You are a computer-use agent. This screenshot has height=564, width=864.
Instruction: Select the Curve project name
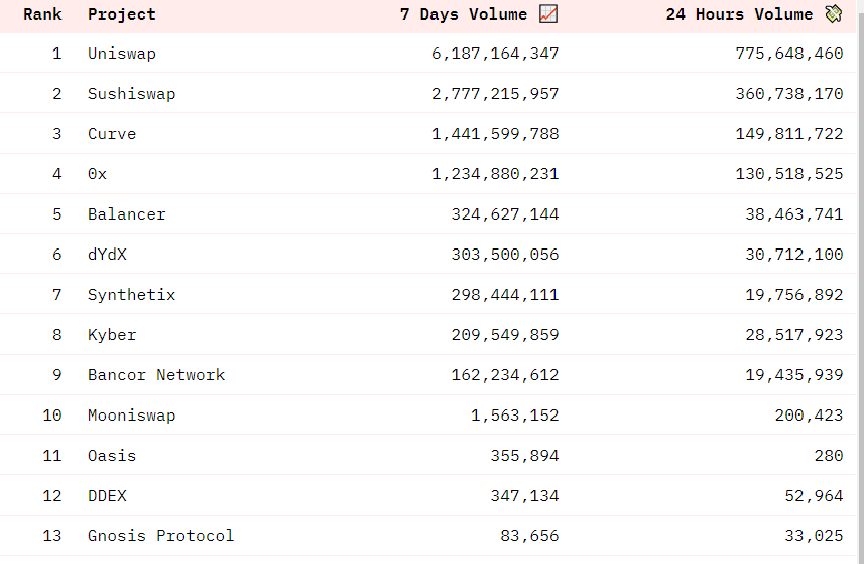[x=112, y=134]
